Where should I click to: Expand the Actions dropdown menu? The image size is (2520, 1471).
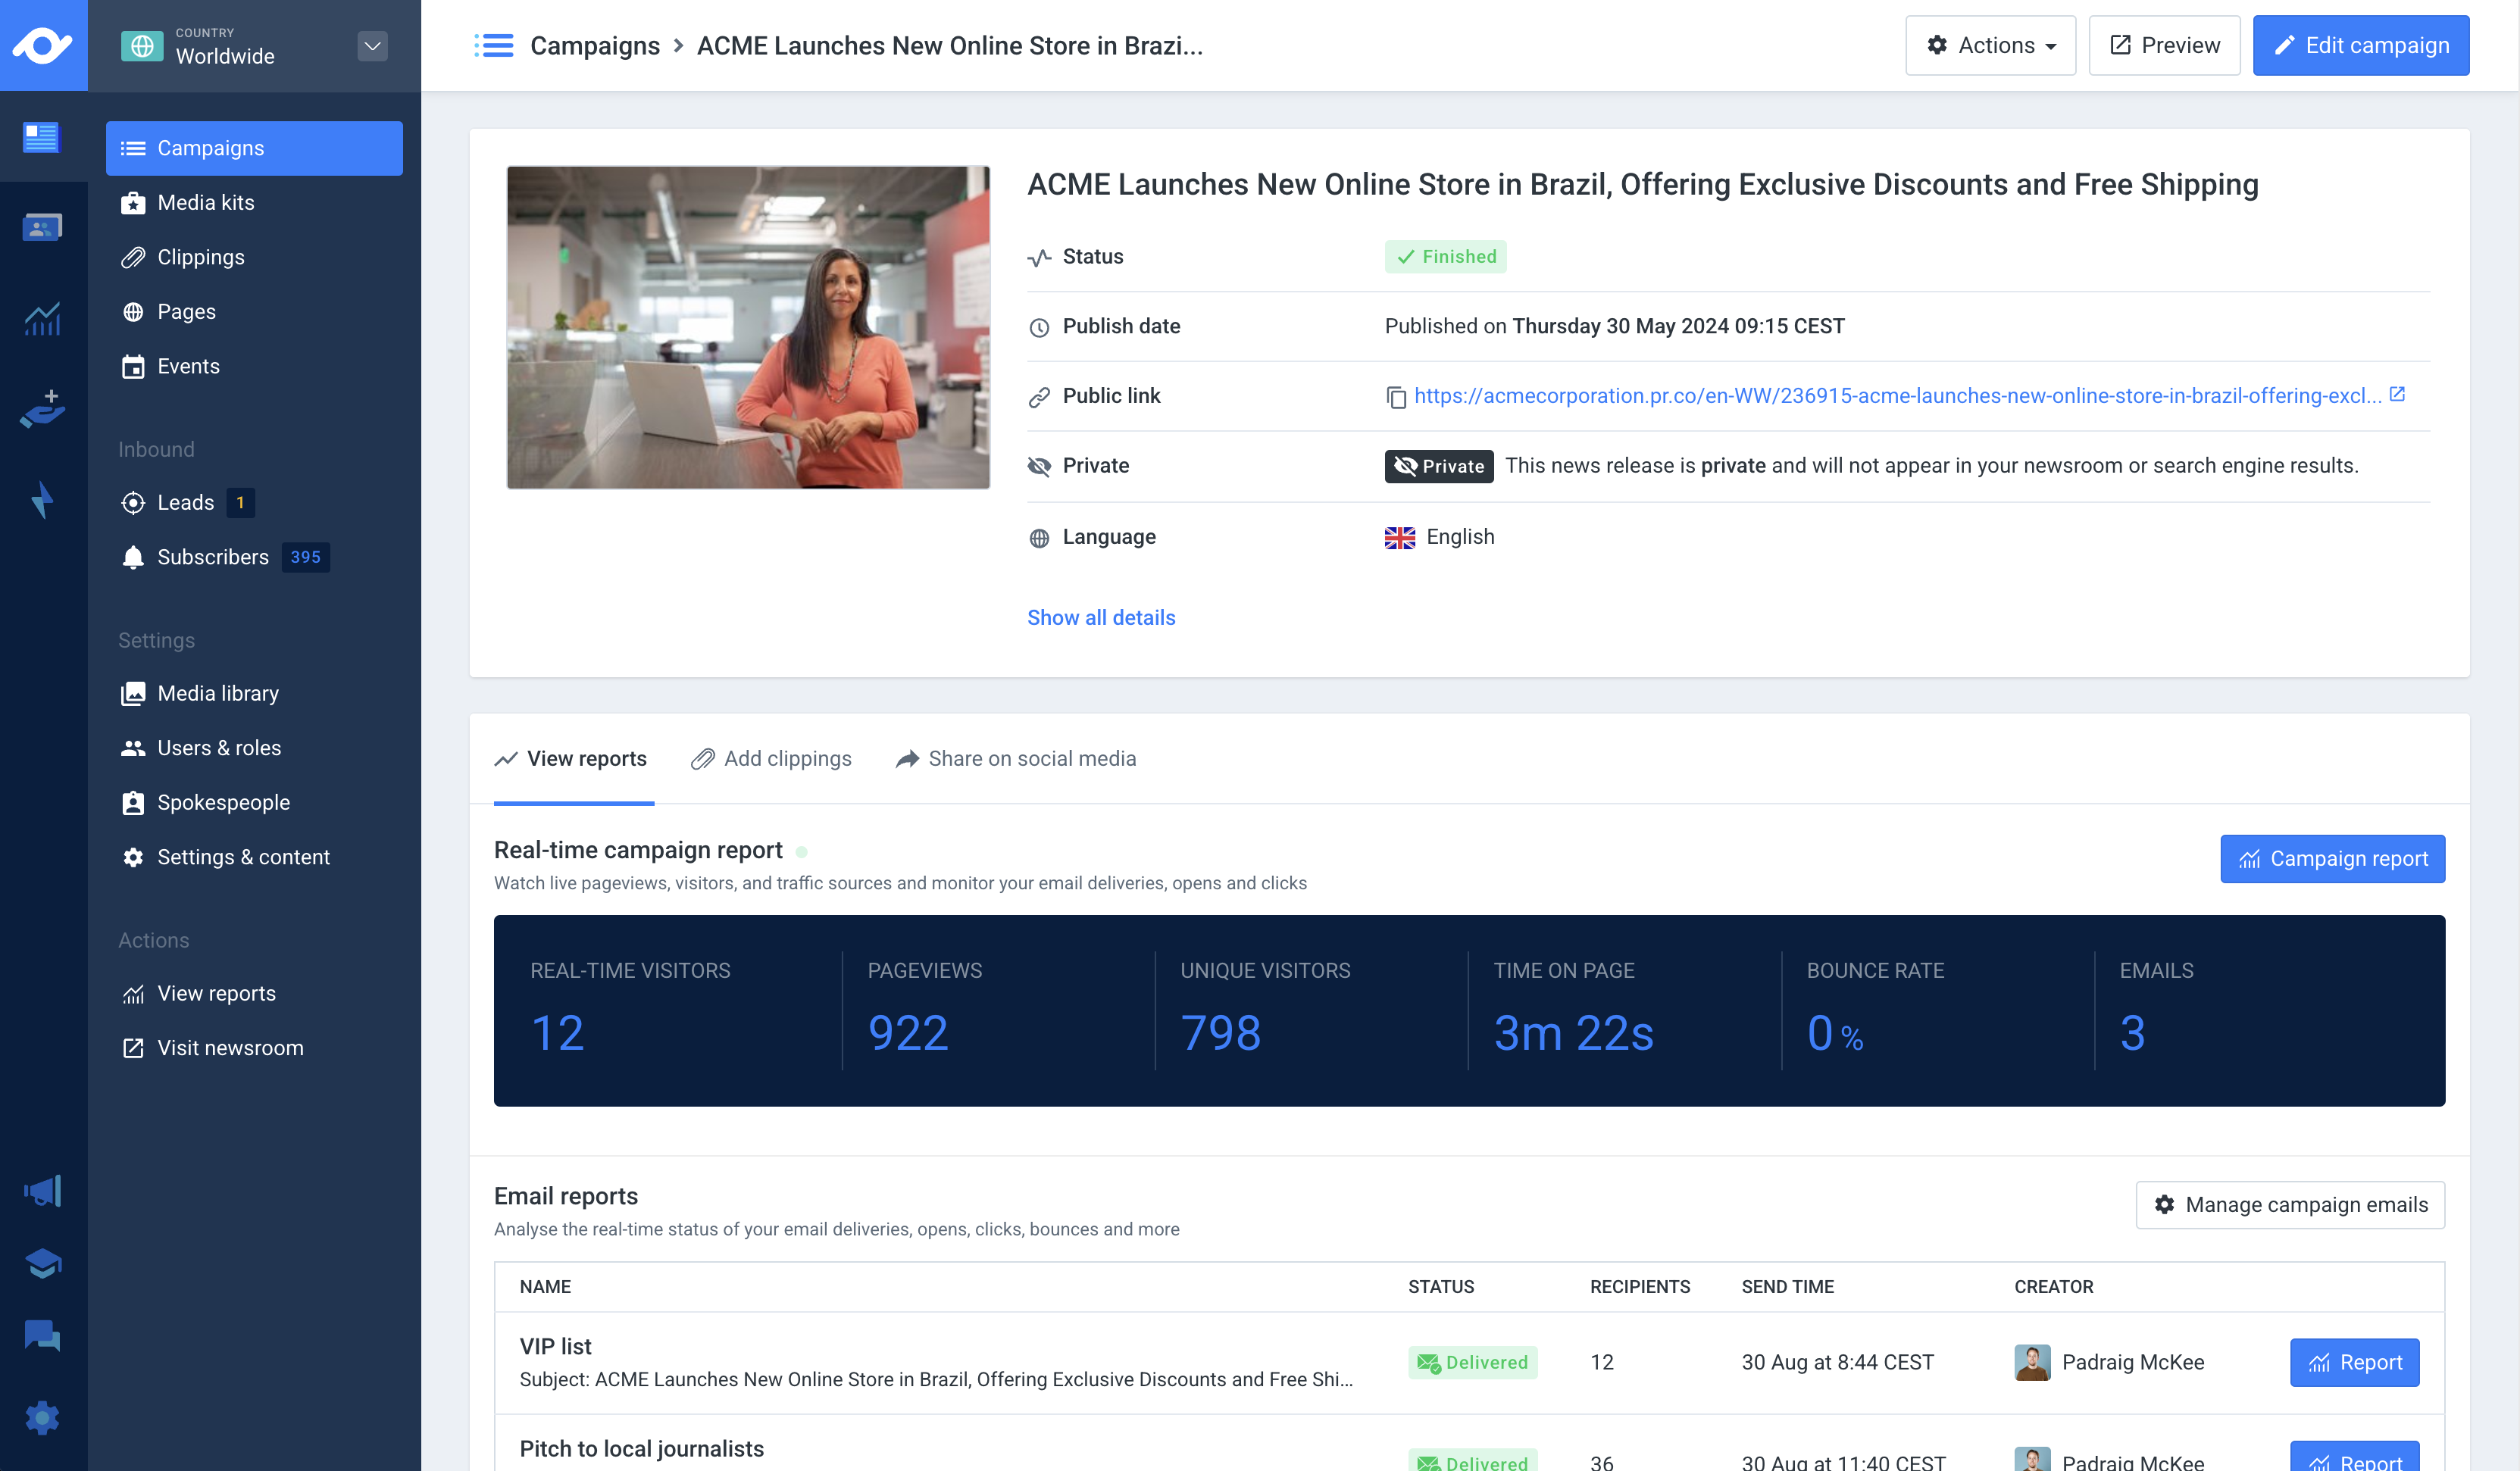click(x=1991, y=44)
